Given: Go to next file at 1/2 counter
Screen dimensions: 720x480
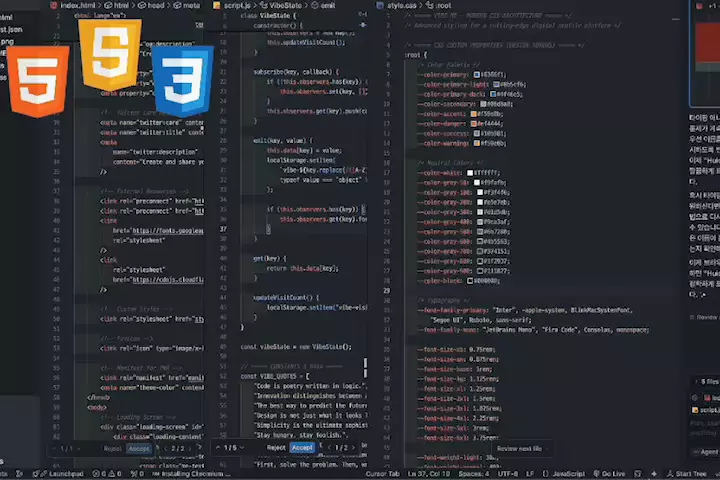Looking at the screenshot, I should click(x=353, y=447).
